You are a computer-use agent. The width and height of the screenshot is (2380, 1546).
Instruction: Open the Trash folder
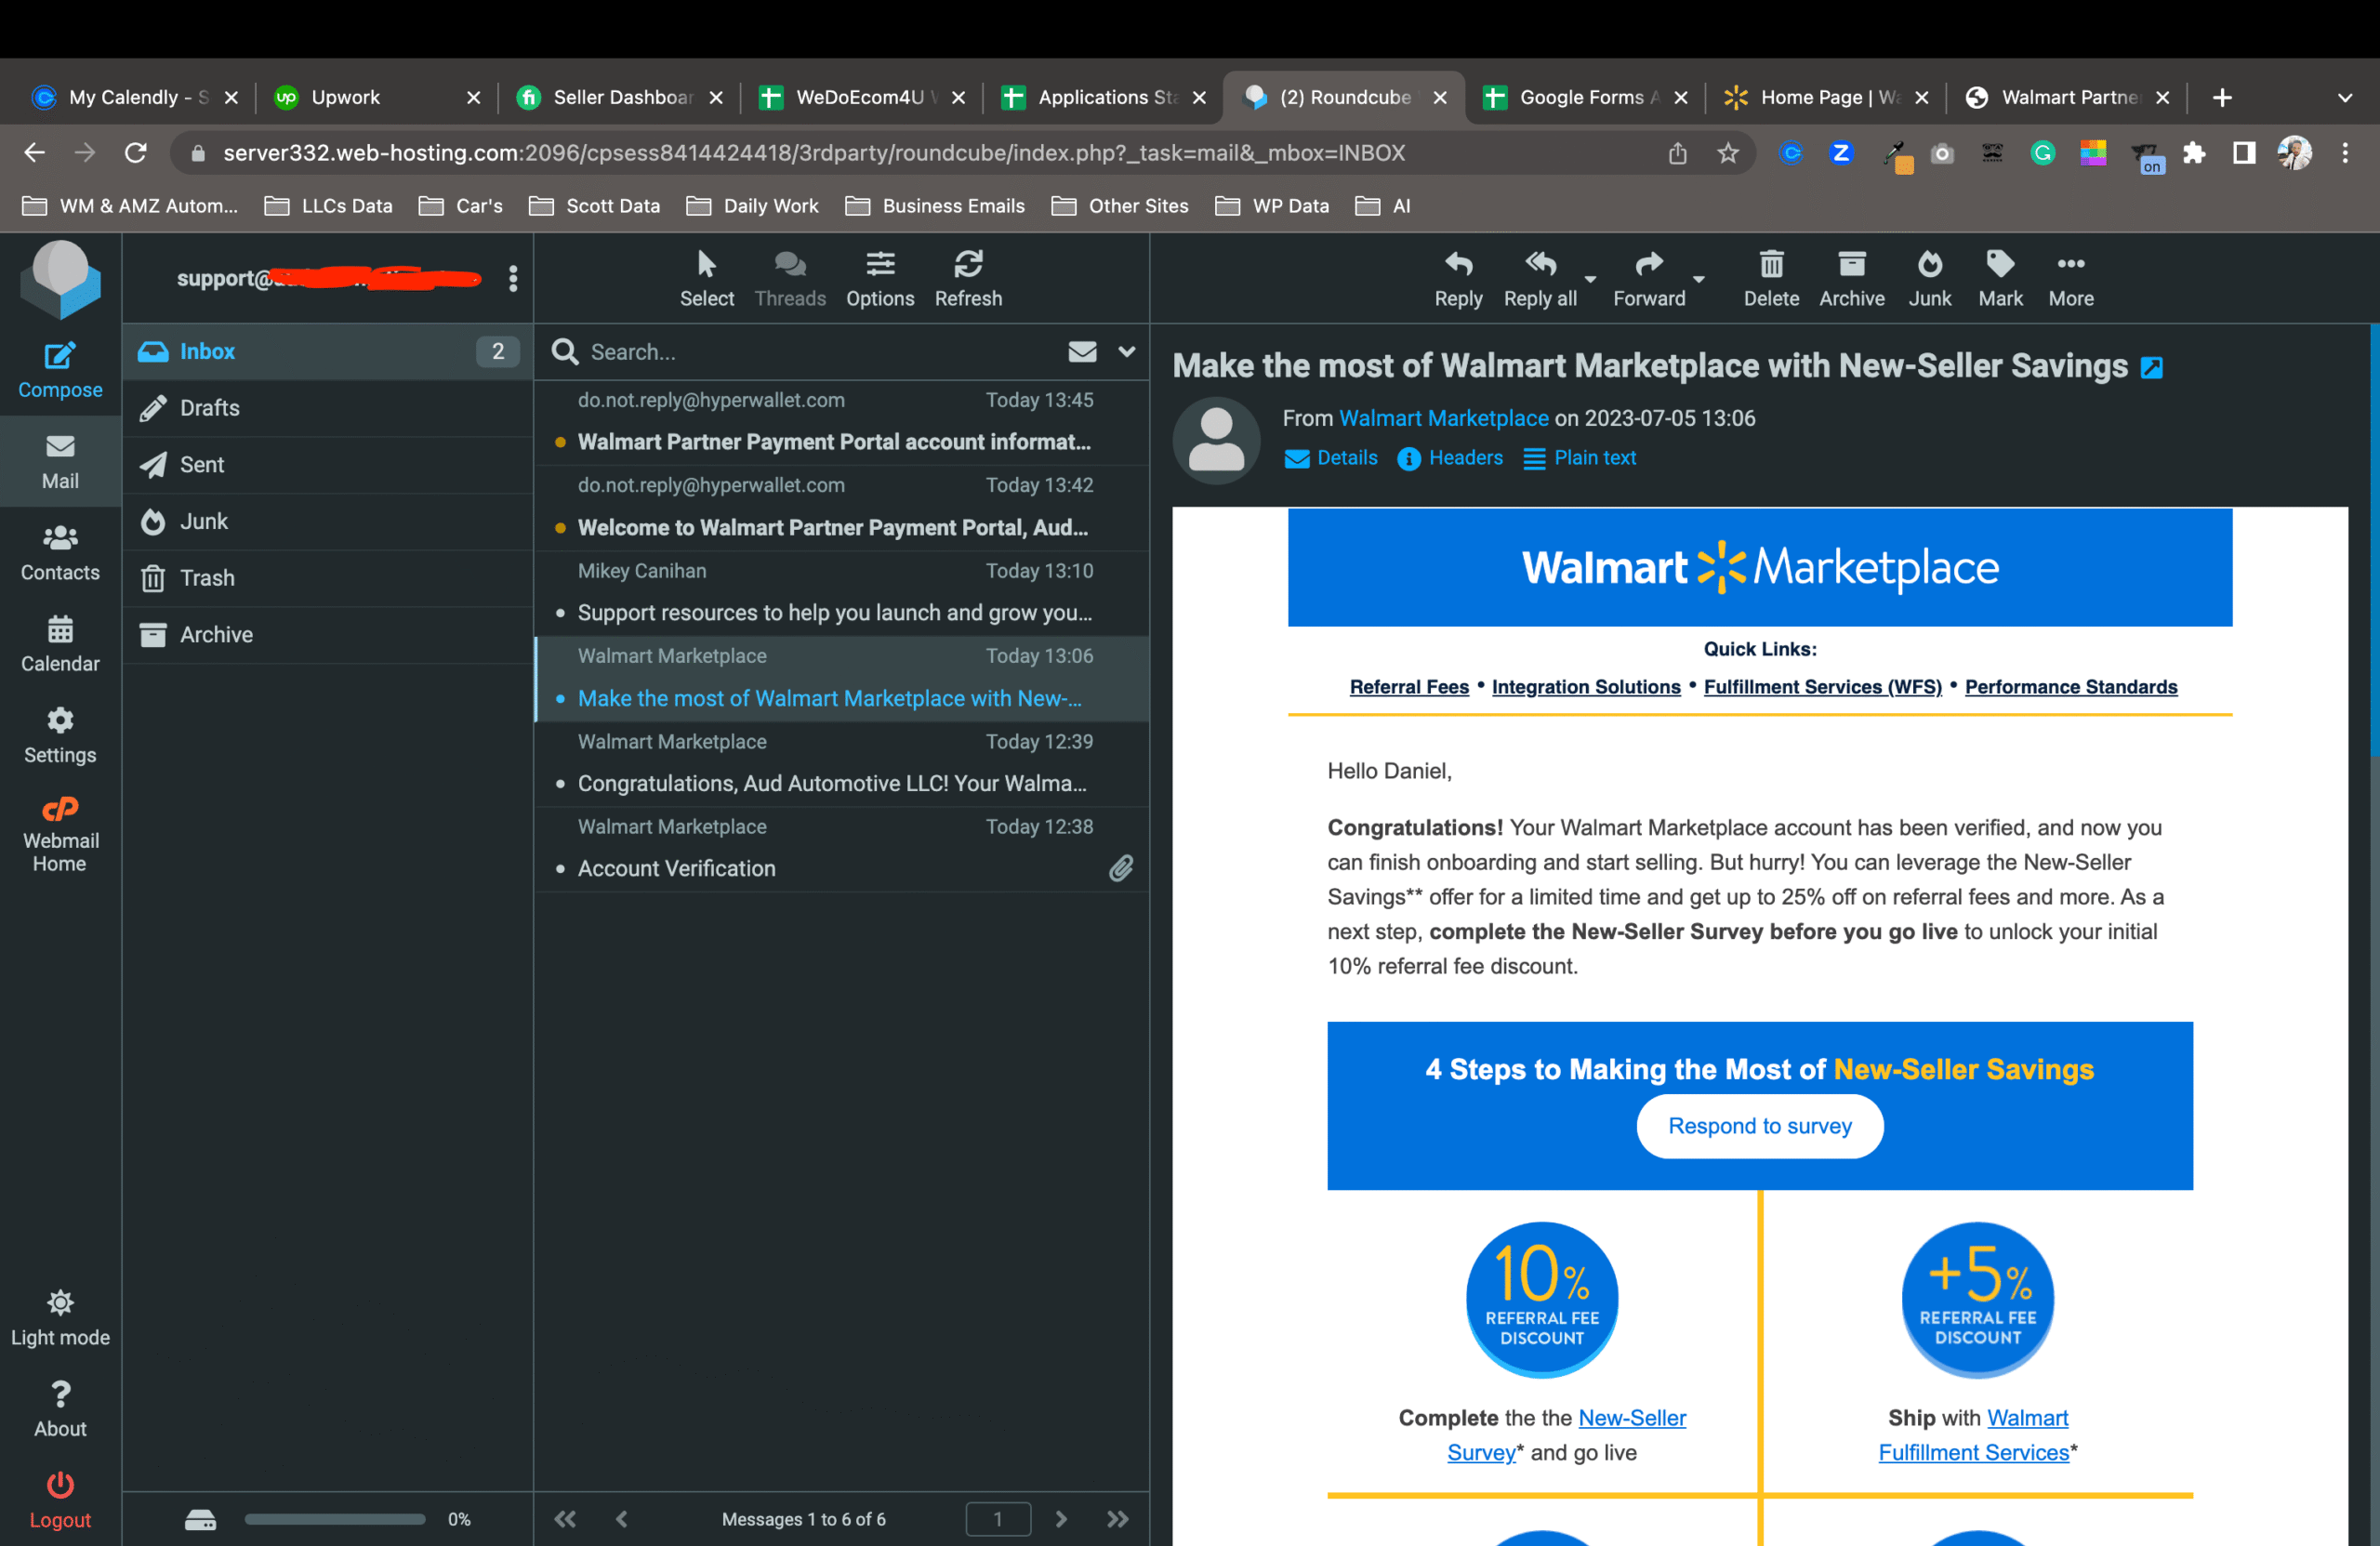(x=206, y=577)
